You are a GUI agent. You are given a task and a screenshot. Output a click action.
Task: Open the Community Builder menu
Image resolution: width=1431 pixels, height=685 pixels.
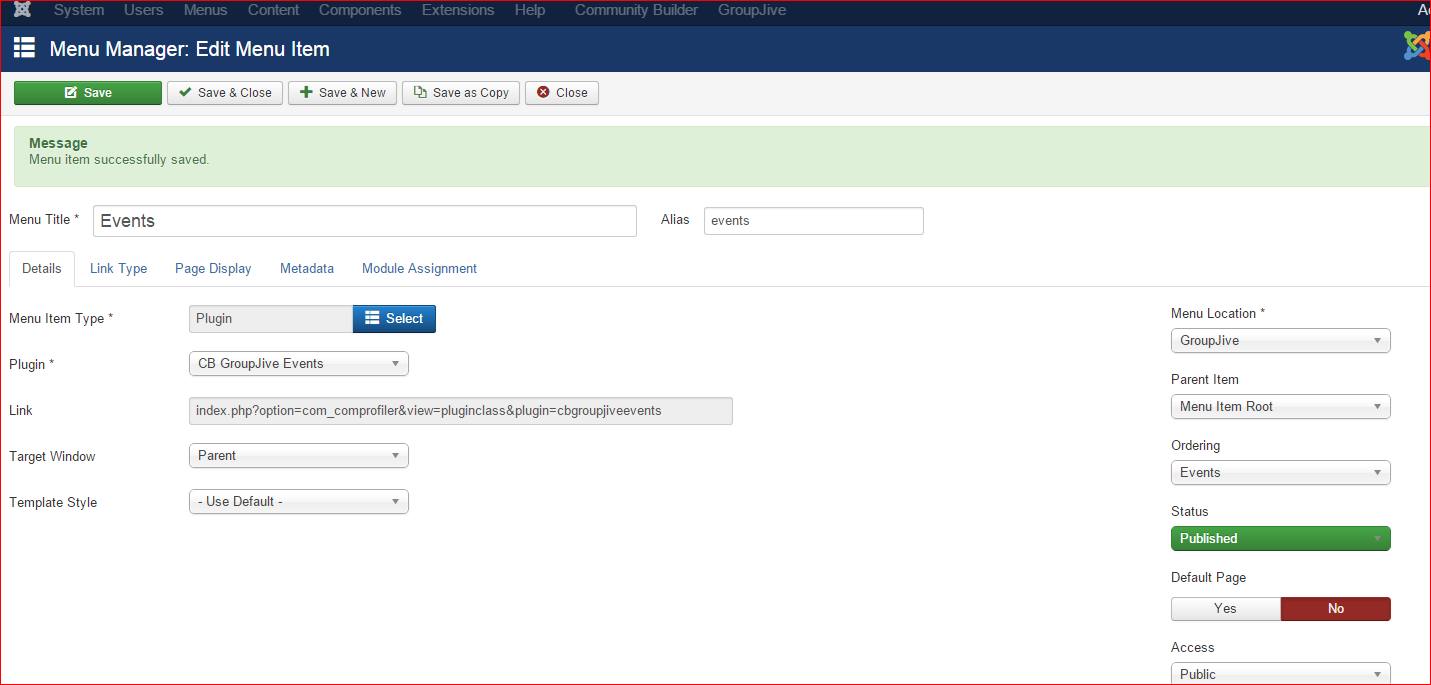(636, 10)
